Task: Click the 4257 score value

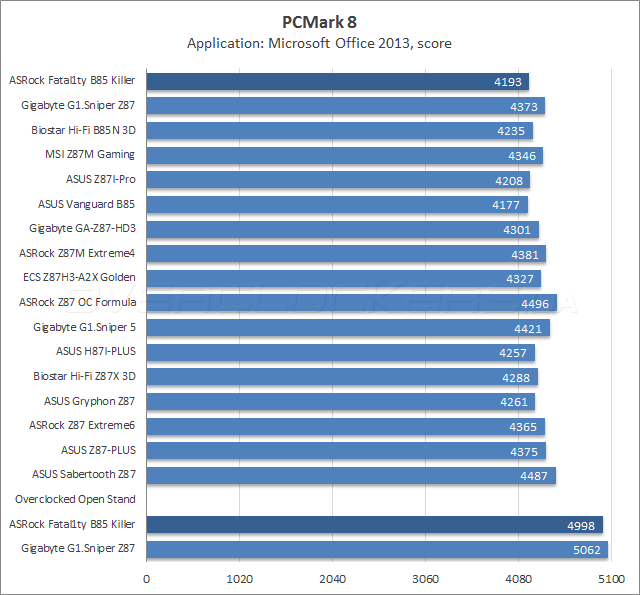Action: coord(513,353)
